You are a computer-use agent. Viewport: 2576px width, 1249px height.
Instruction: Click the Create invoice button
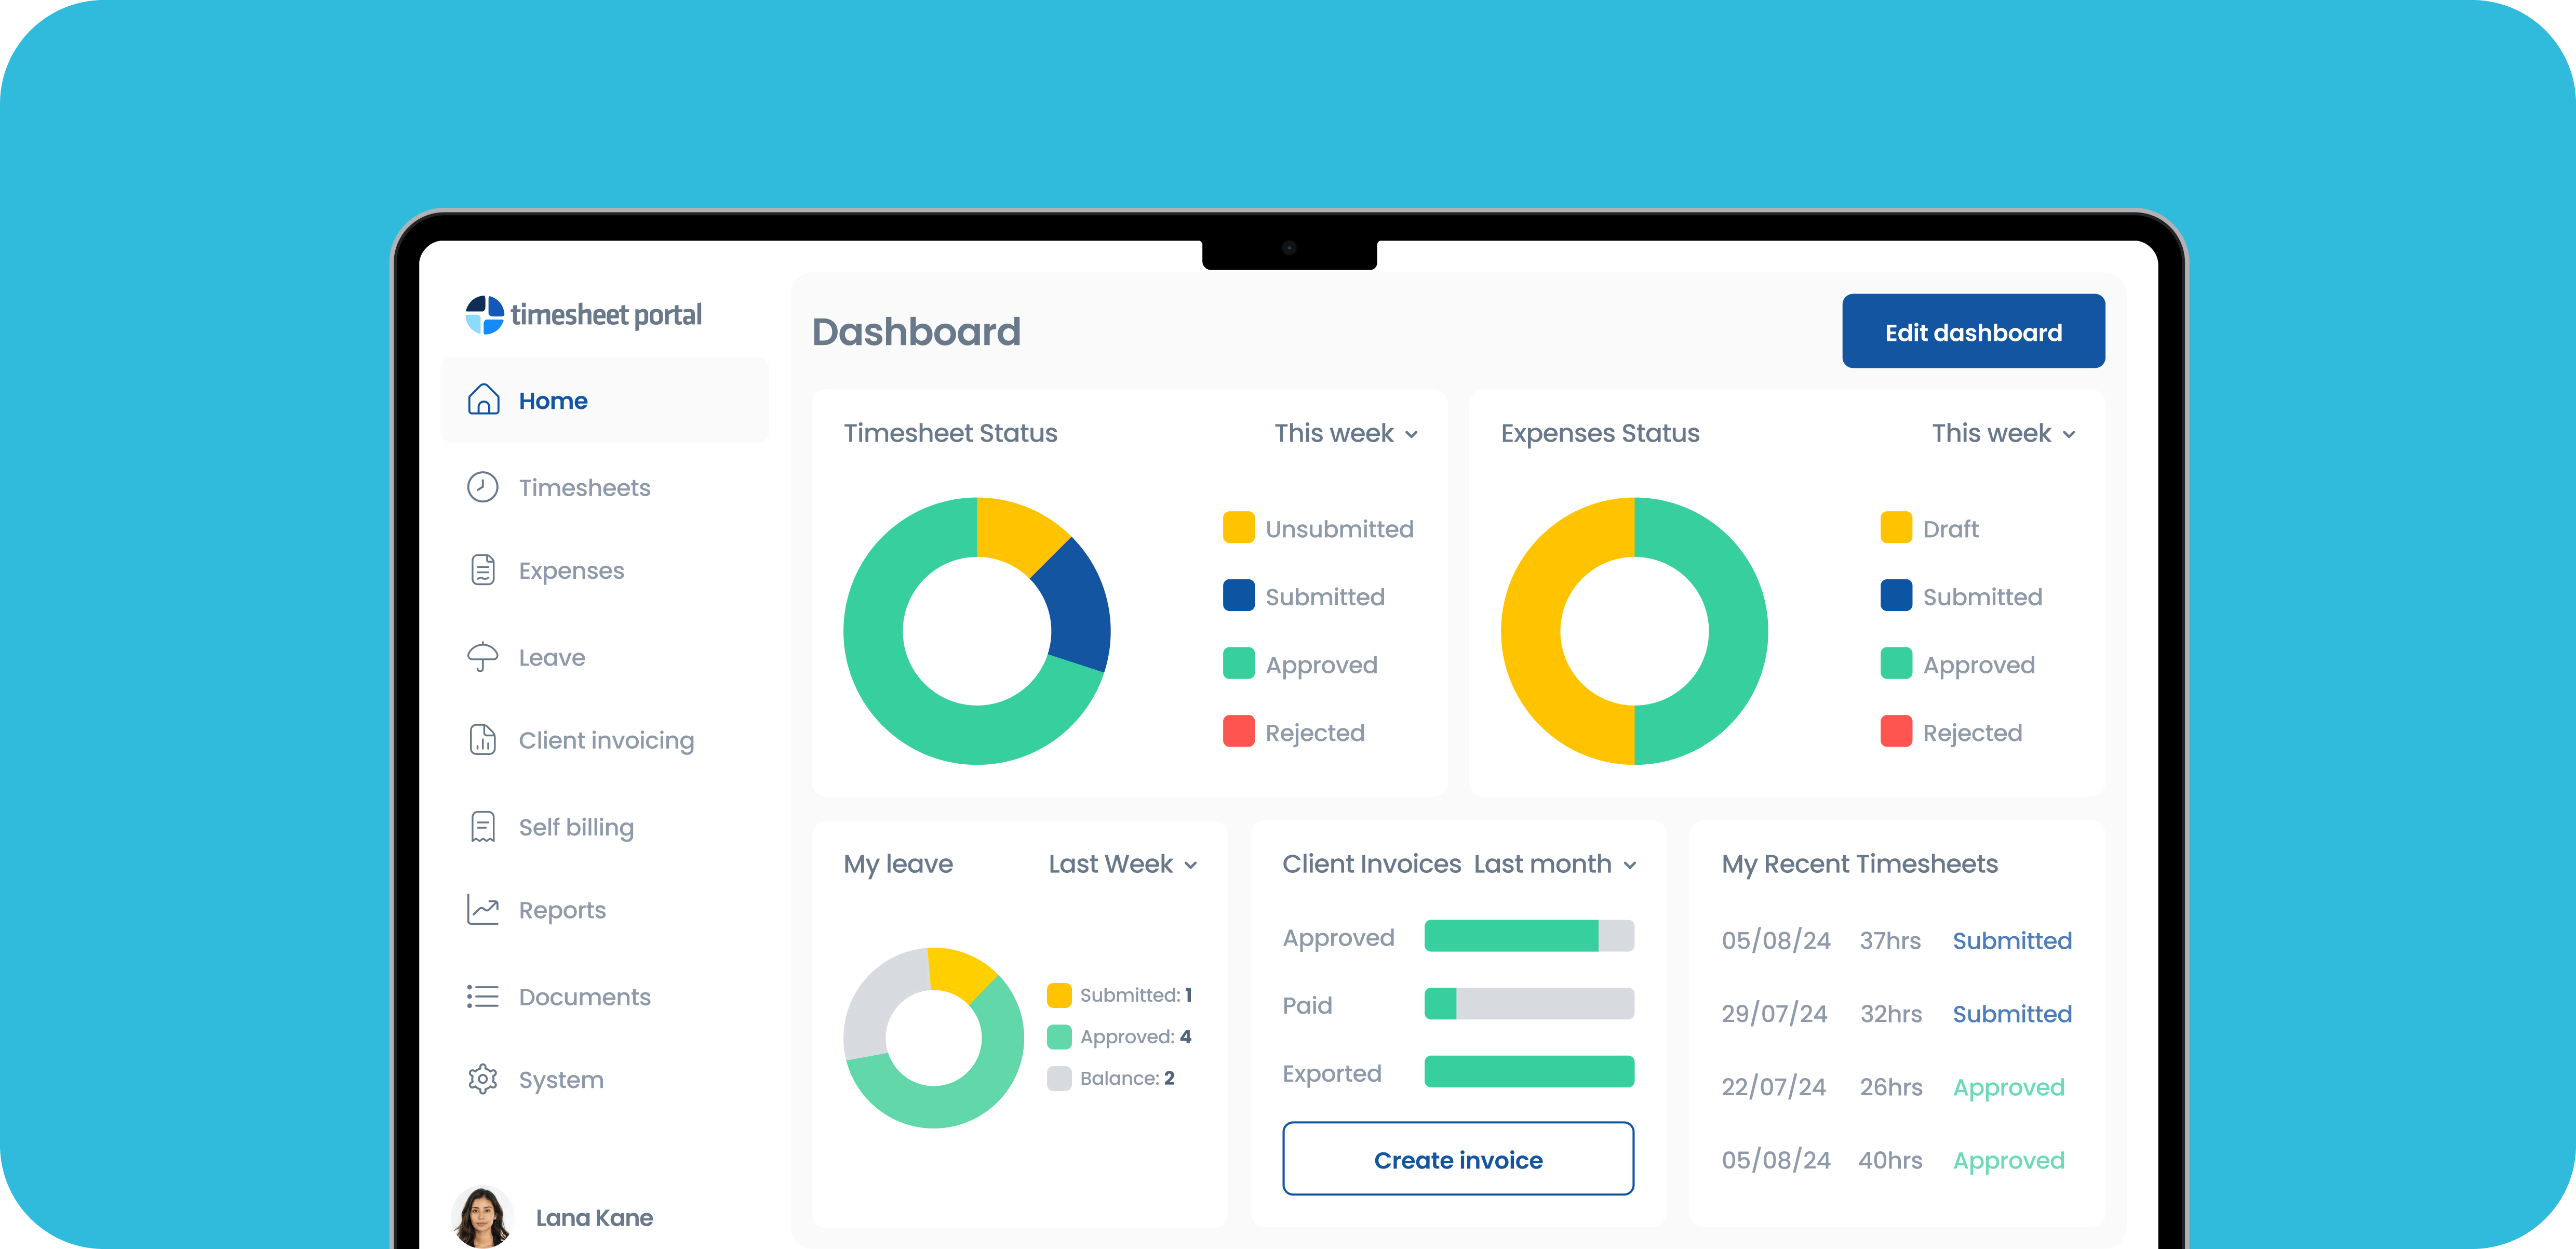pos(1458,1159)
